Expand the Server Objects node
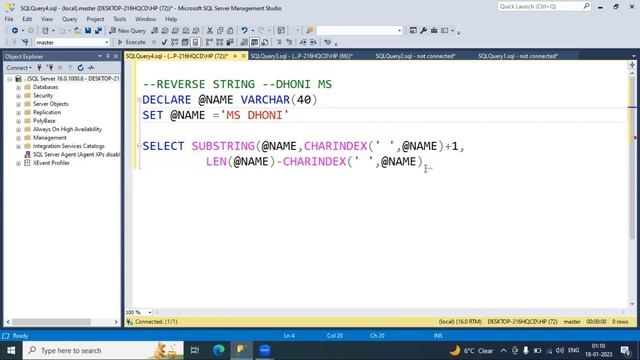Viewport: 640px width, 360px height. [18, 104]
